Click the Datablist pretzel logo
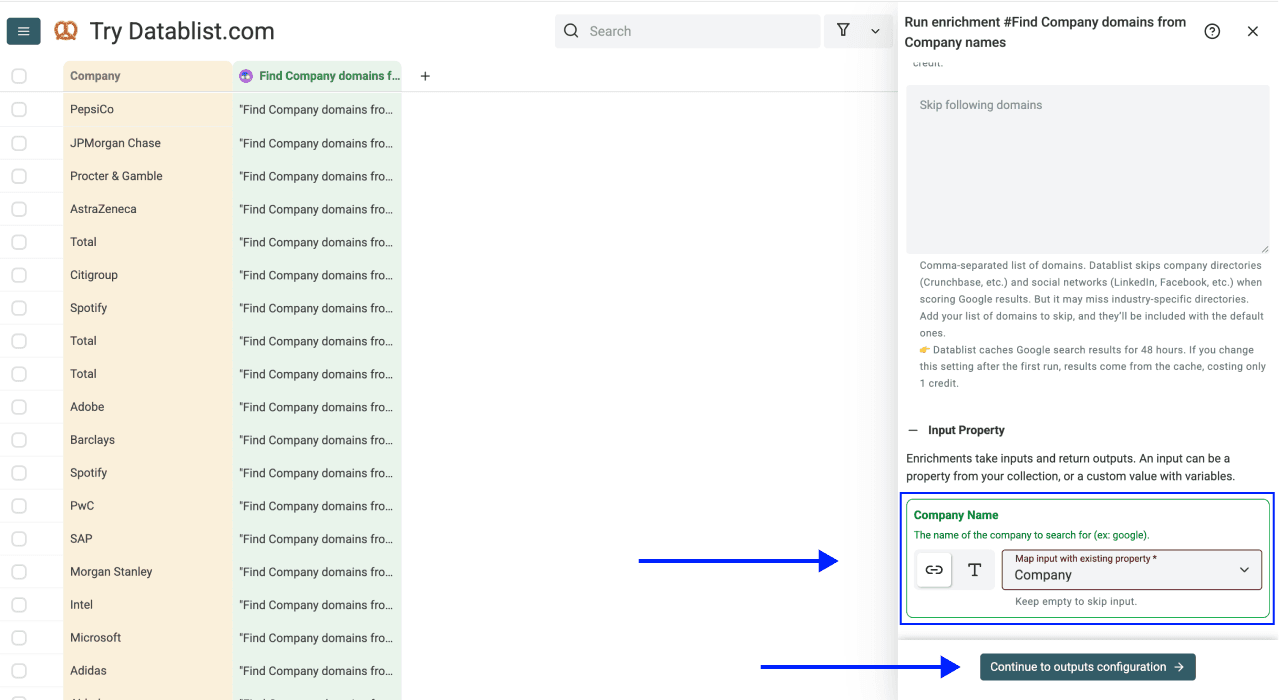Viewport: 1279px width, 700px height. 66,30
